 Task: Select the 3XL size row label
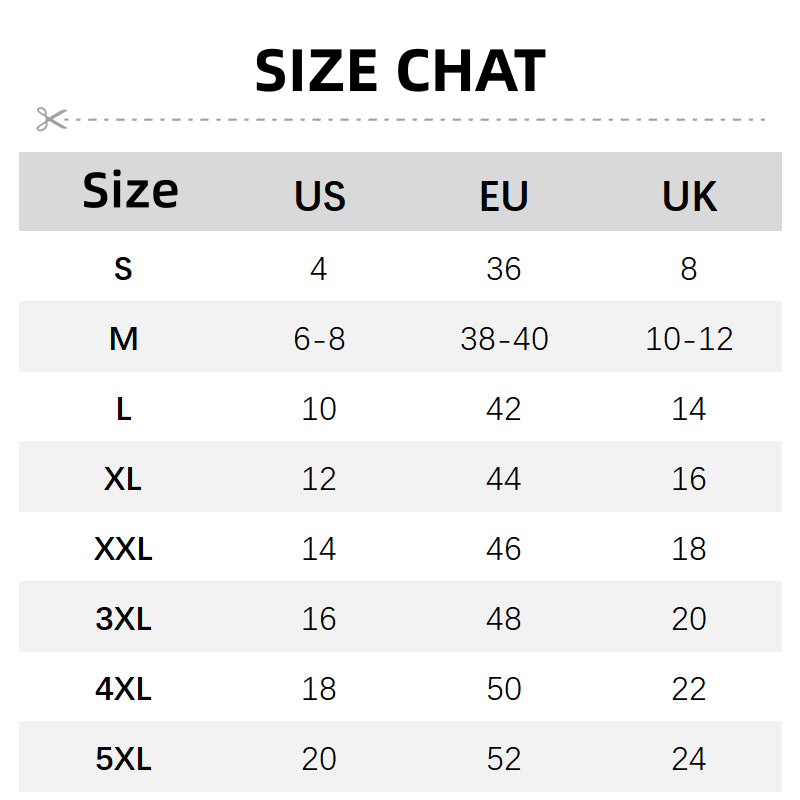123,619
